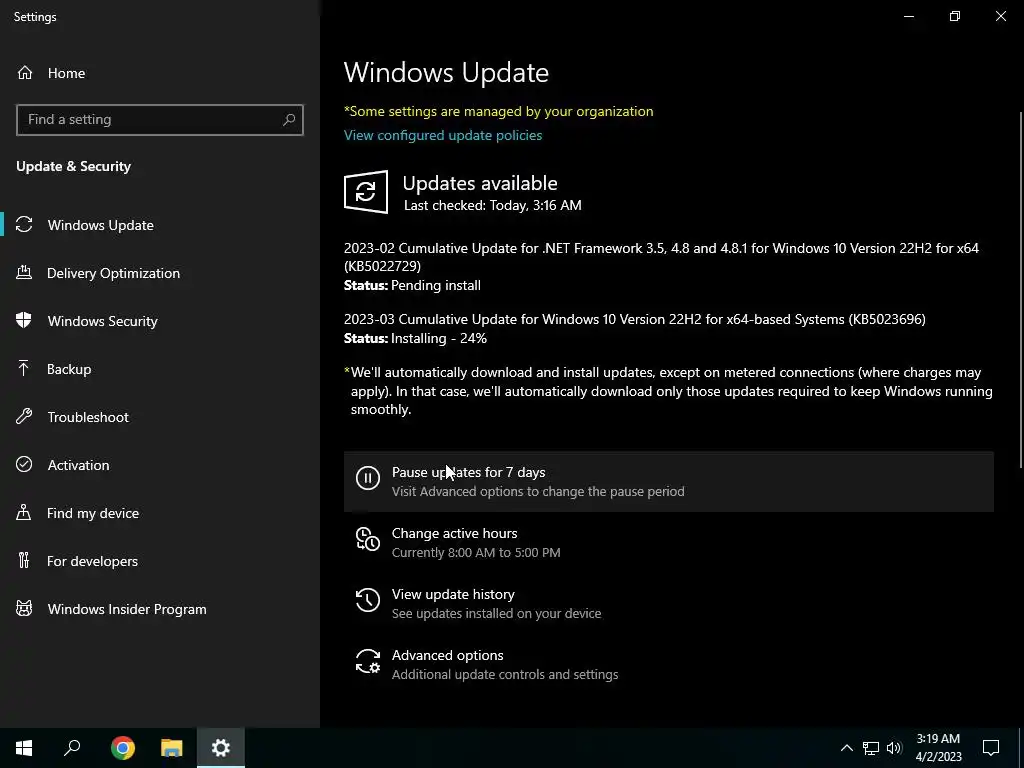The image size is (1024, 768).
Task: Open taskbar search magnifier
Action: click(72, 748)
